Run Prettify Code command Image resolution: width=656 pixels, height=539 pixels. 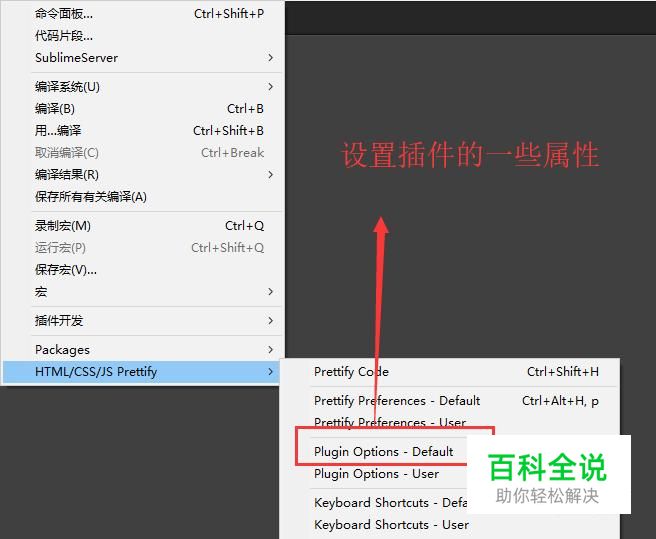point(450,372)
